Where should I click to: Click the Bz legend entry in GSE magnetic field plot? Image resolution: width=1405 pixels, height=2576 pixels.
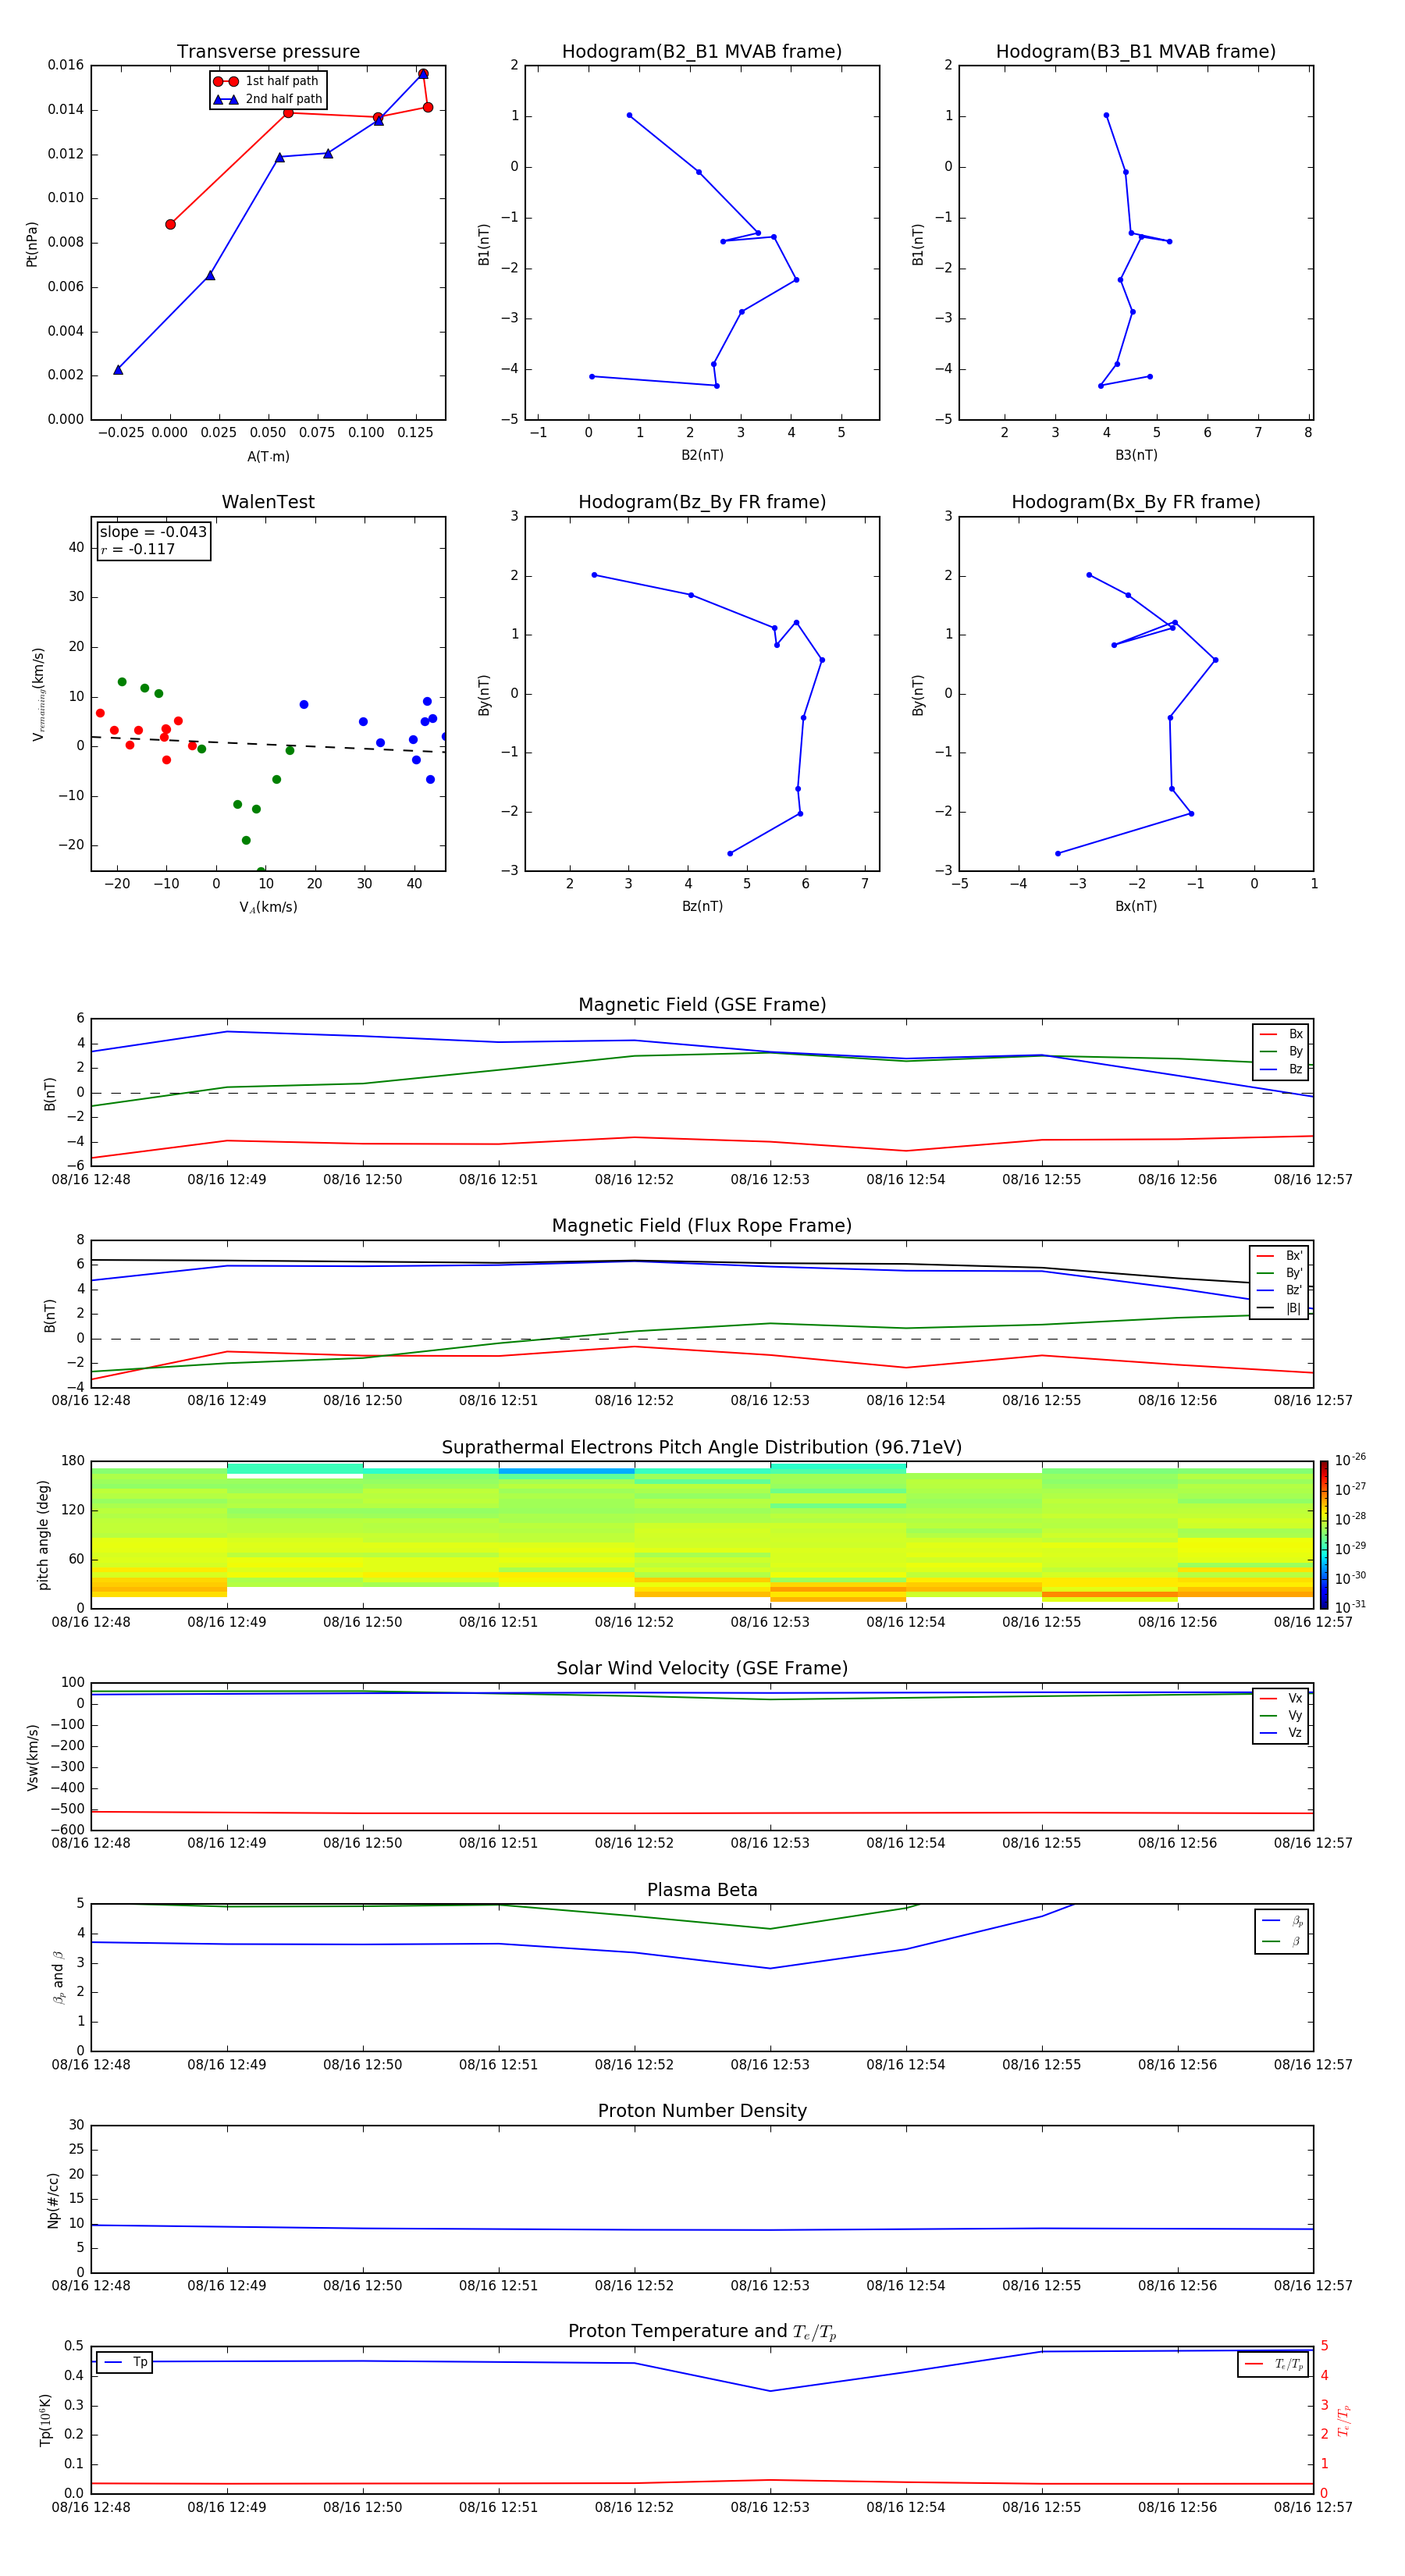point(1281,1069)
